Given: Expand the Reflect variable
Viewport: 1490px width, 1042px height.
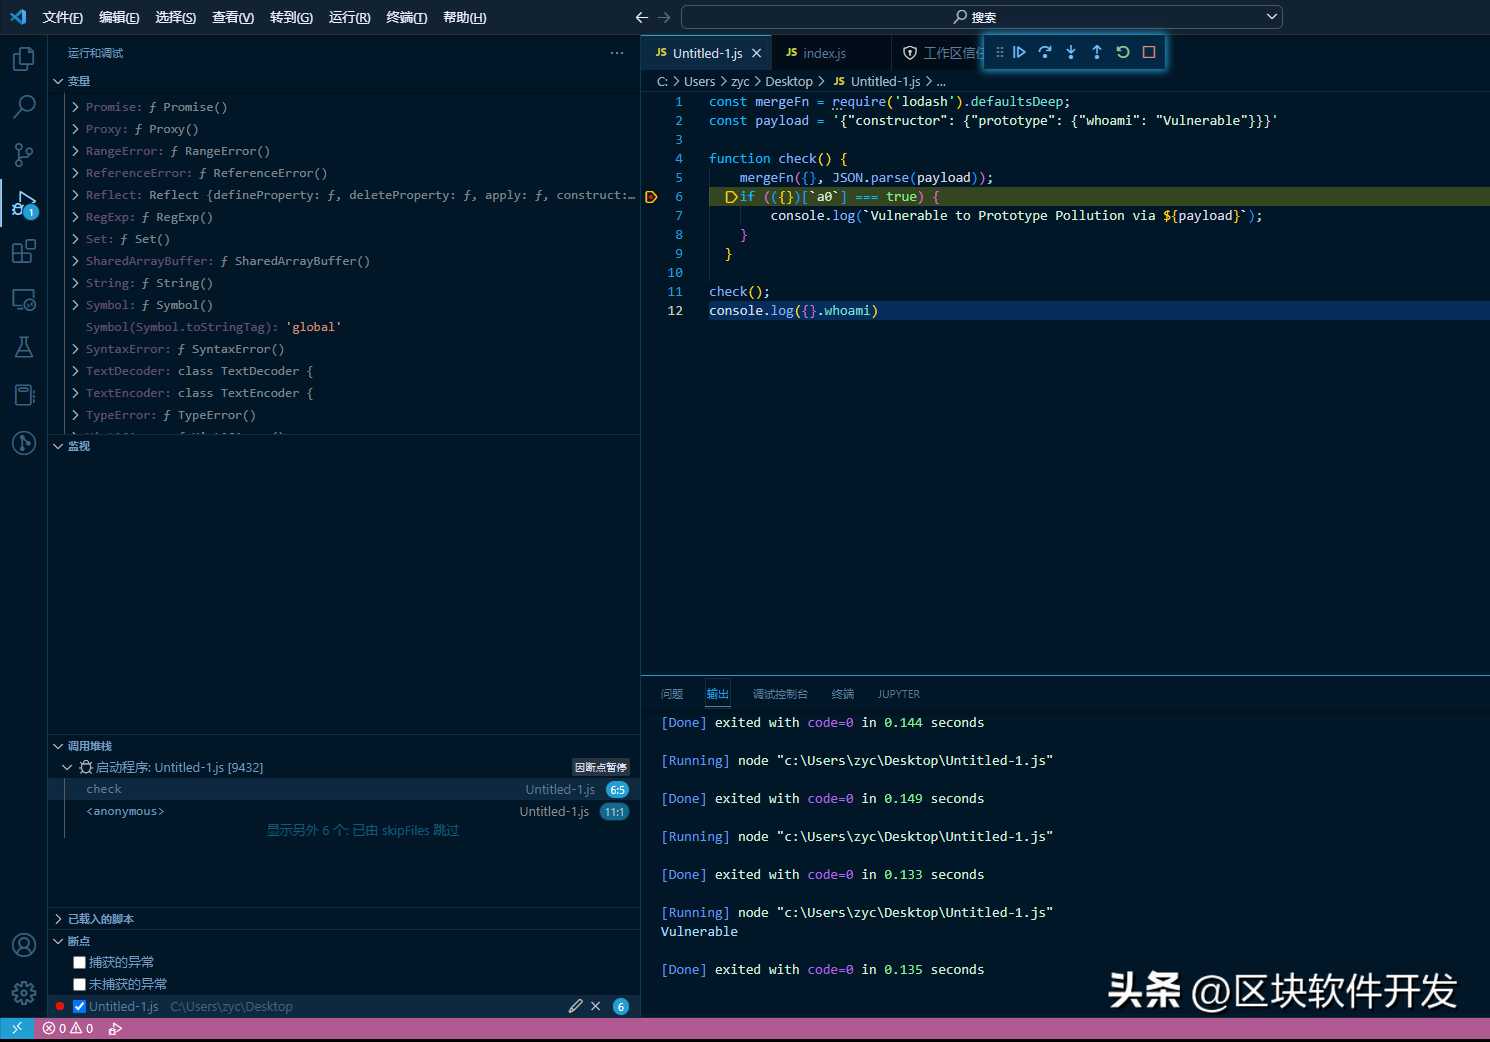Looking at the screenshot, I should (75, 195).
